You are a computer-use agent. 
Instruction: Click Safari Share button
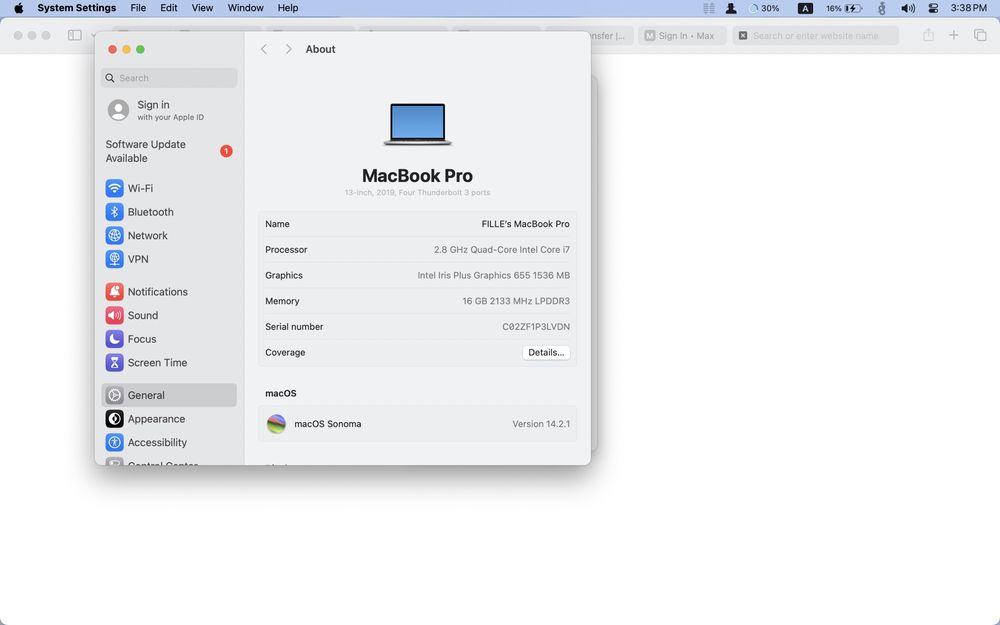coord(929,36)
